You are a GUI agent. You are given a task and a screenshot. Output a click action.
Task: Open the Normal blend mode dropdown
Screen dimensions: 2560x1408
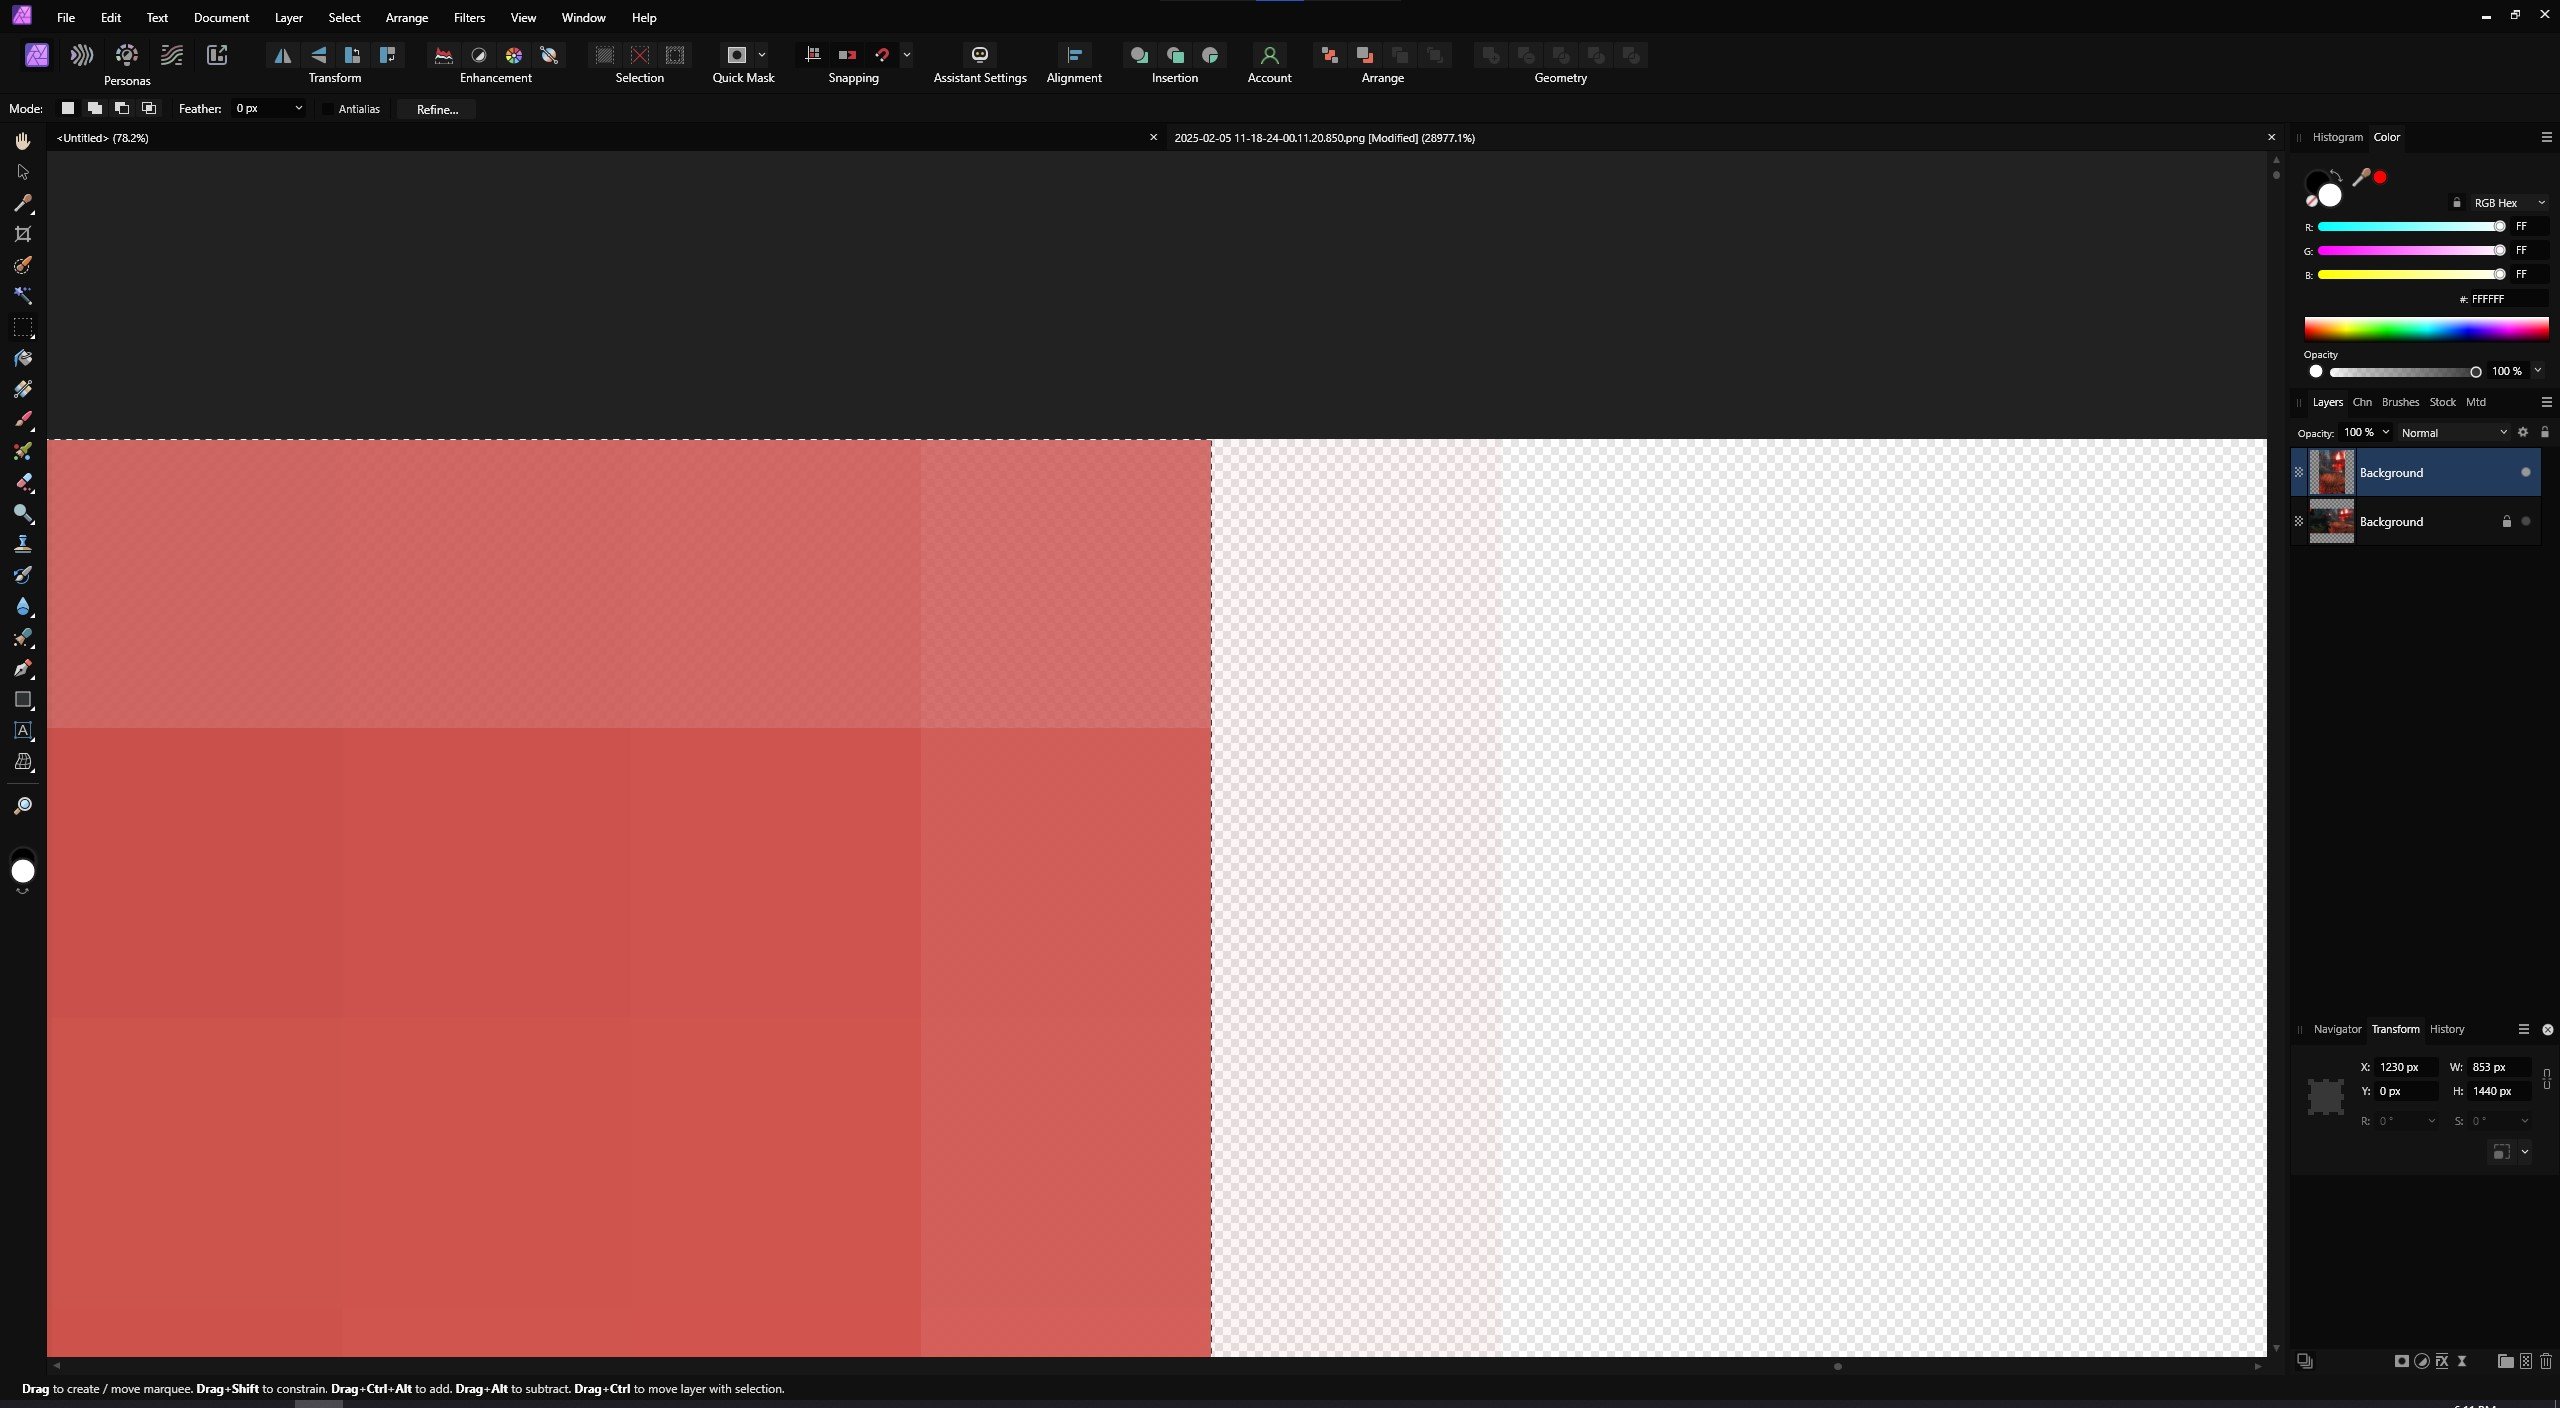pos(2454,433)
